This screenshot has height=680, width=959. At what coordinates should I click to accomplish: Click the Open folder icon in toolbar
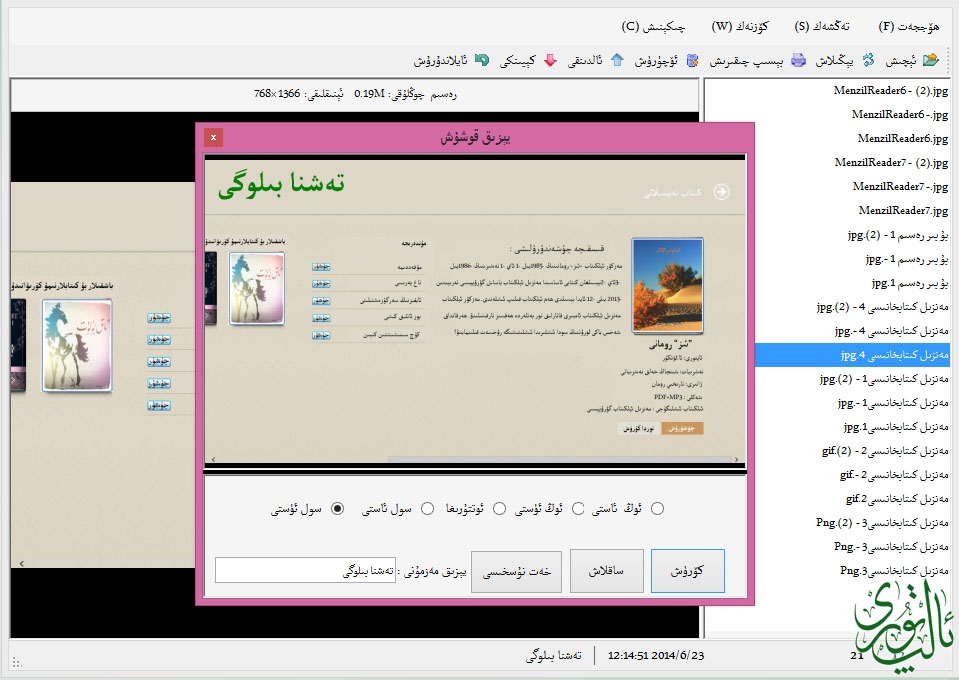click(931, 60)
